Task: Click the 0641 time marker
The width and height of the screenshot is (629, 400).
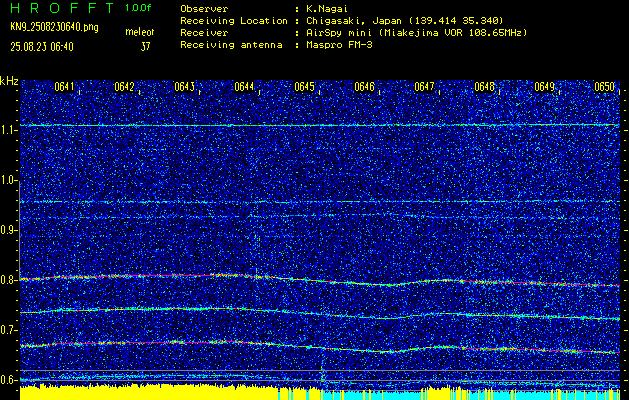Action: pos(64,87)
